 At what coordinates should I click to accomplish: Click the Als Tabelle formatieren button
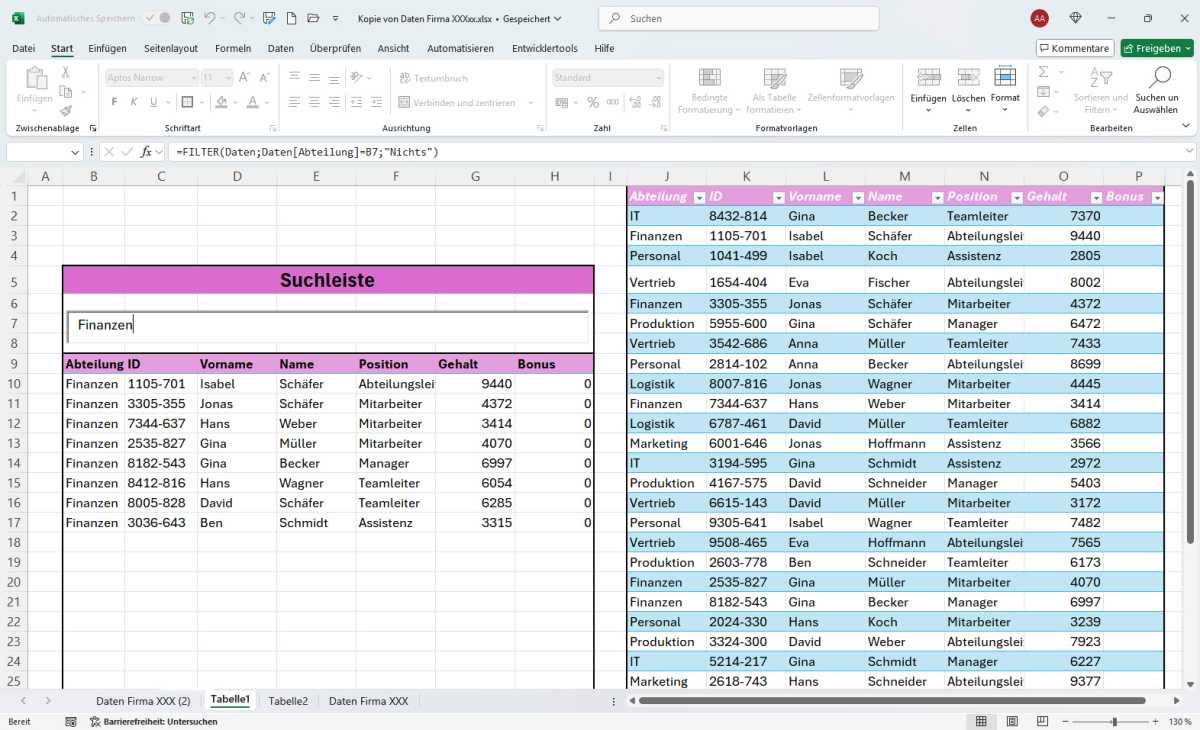click(774, 91)
